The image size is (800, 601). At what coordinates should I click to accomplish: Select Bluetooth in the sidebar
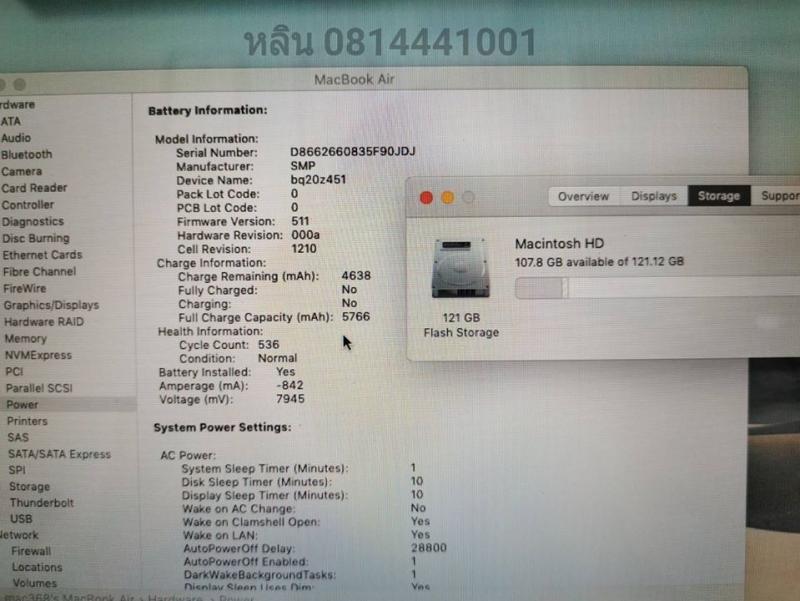click(27, 155)
